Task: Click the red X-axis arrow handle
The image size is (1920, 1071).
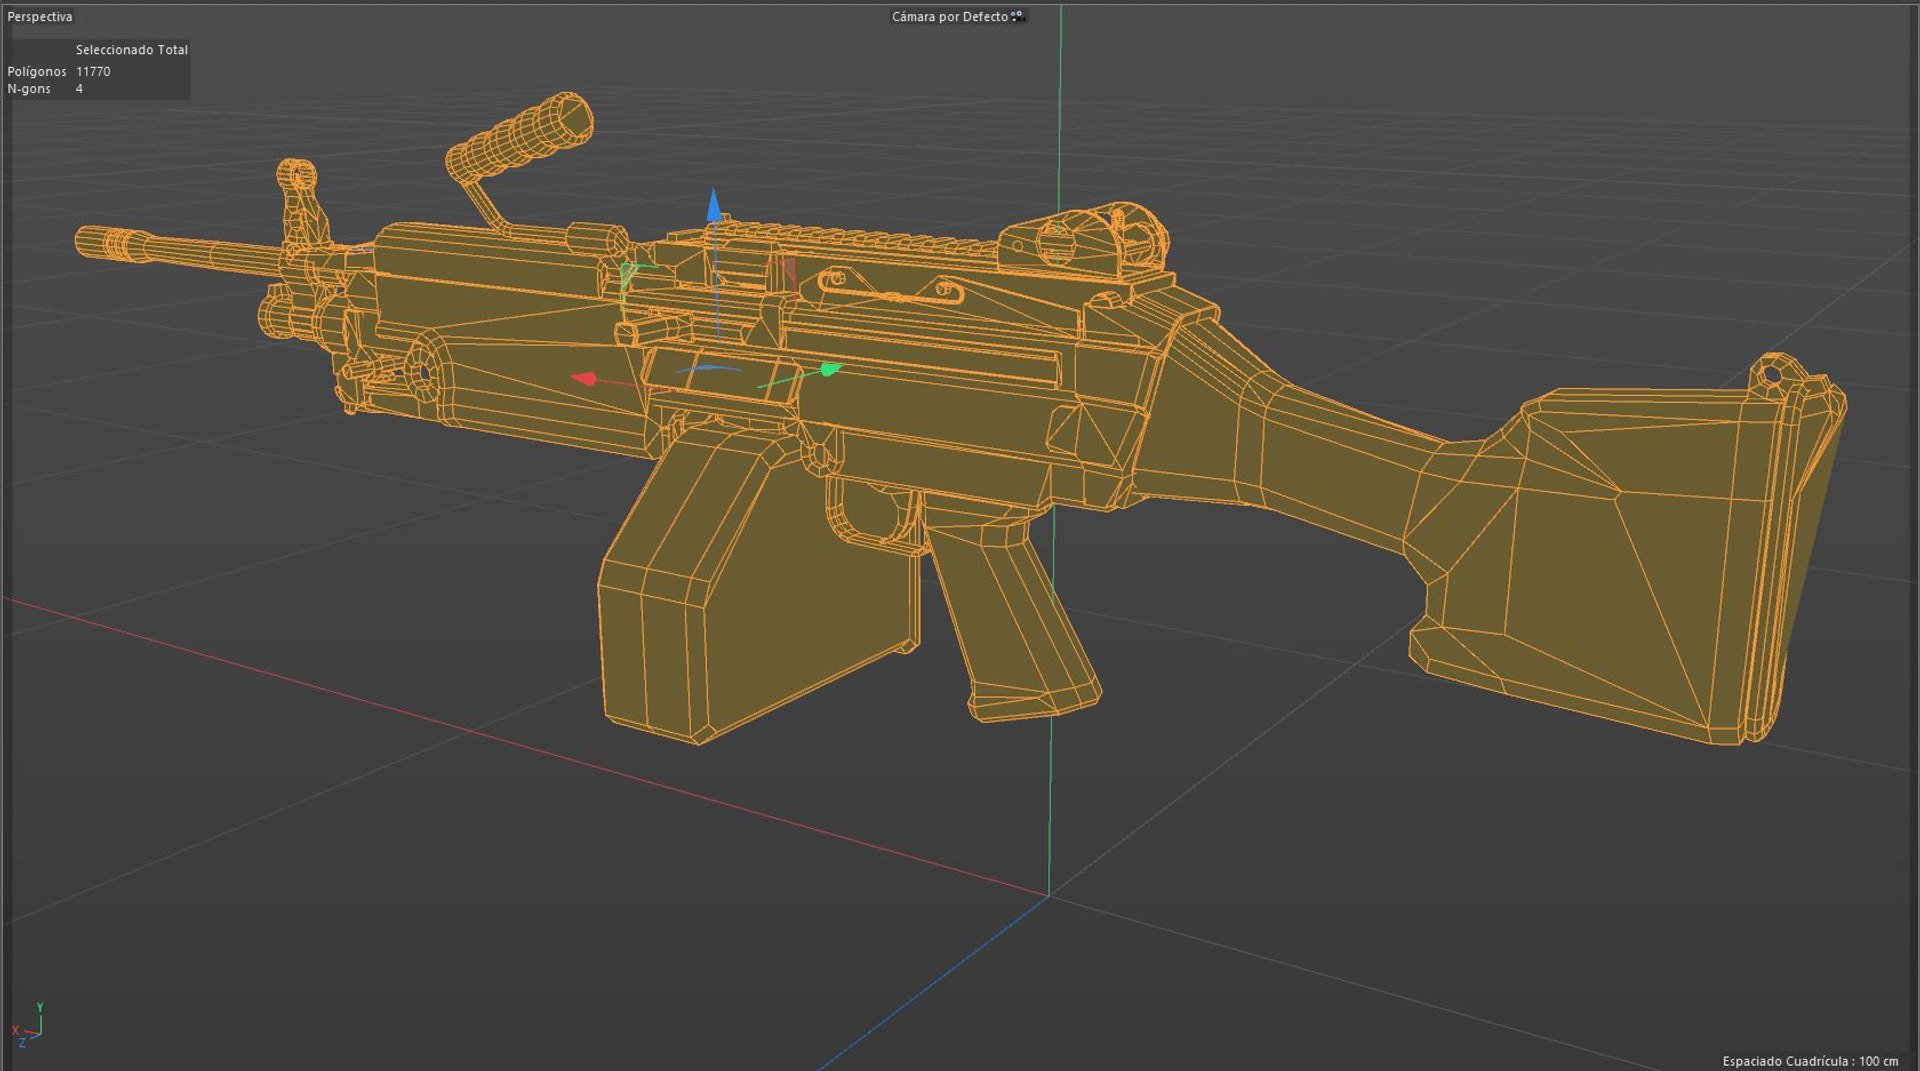Action: coord(584,378)
